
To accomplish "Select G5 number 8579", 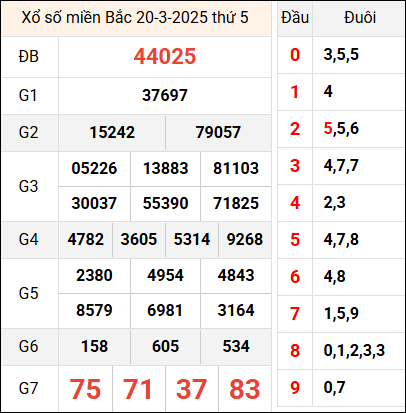I will coord(94,310).
